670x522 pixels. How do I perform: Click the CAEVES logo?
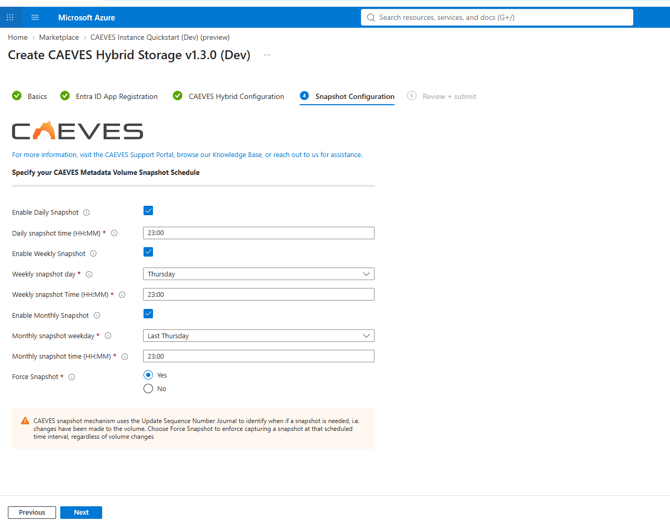[x=77, y=131]
